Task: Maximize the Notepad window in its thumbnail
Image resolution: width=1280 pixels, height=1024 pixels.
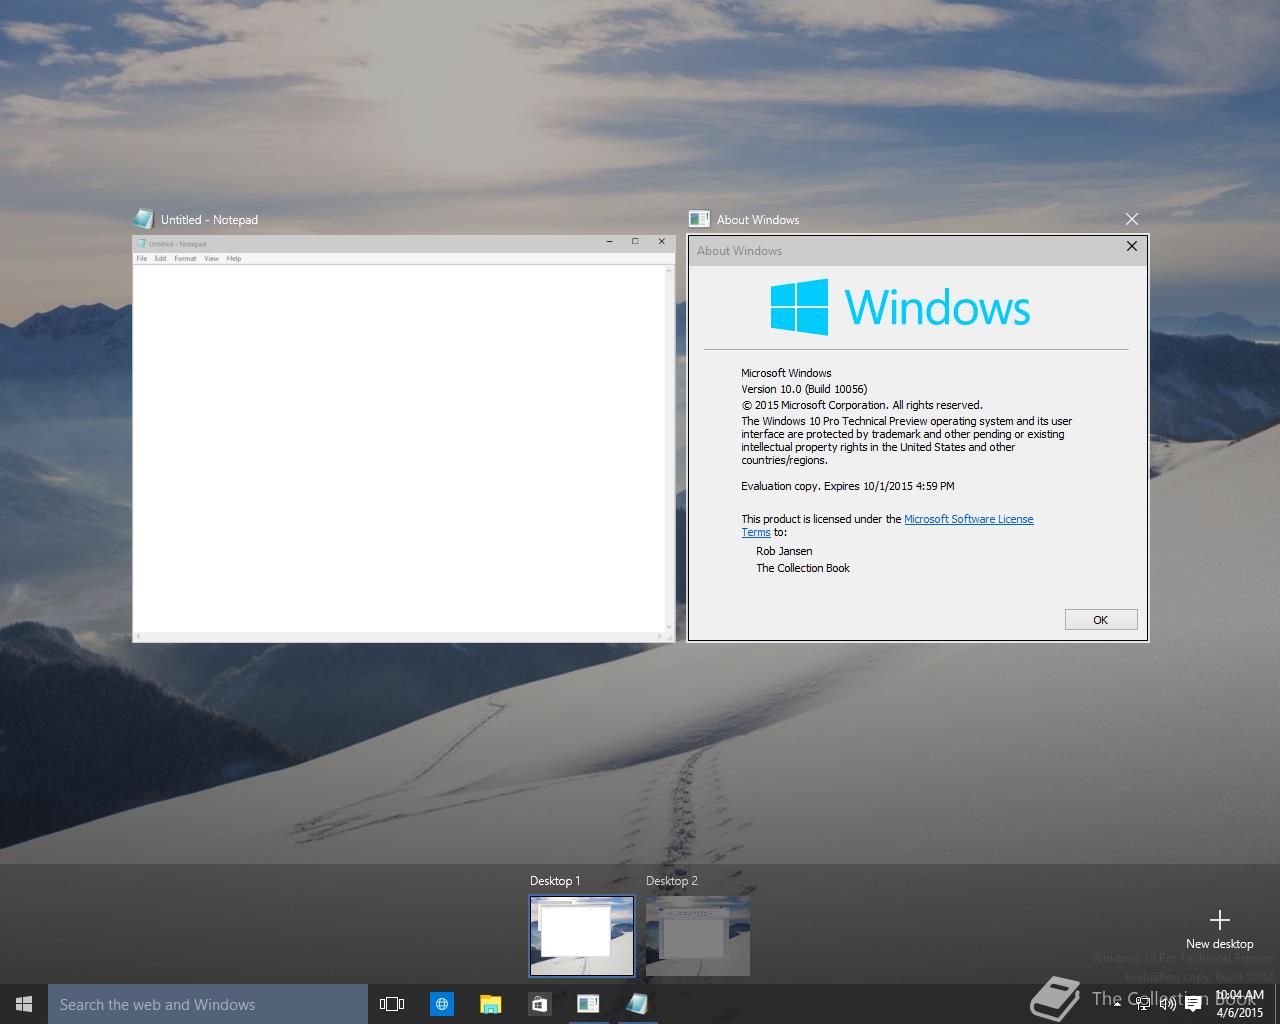Action: pos(635,242)
